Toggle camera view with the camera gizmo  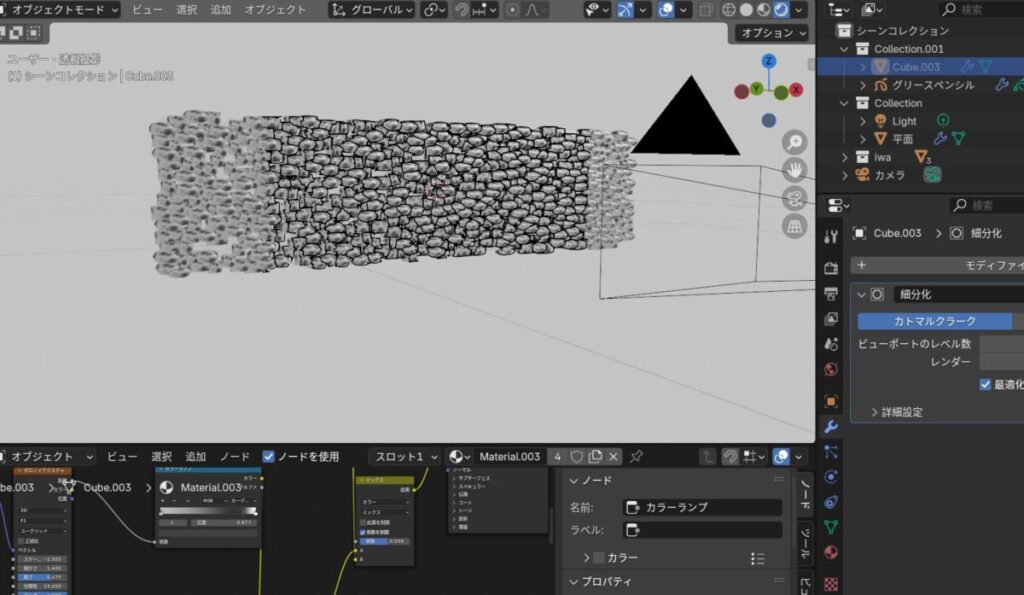795,198
